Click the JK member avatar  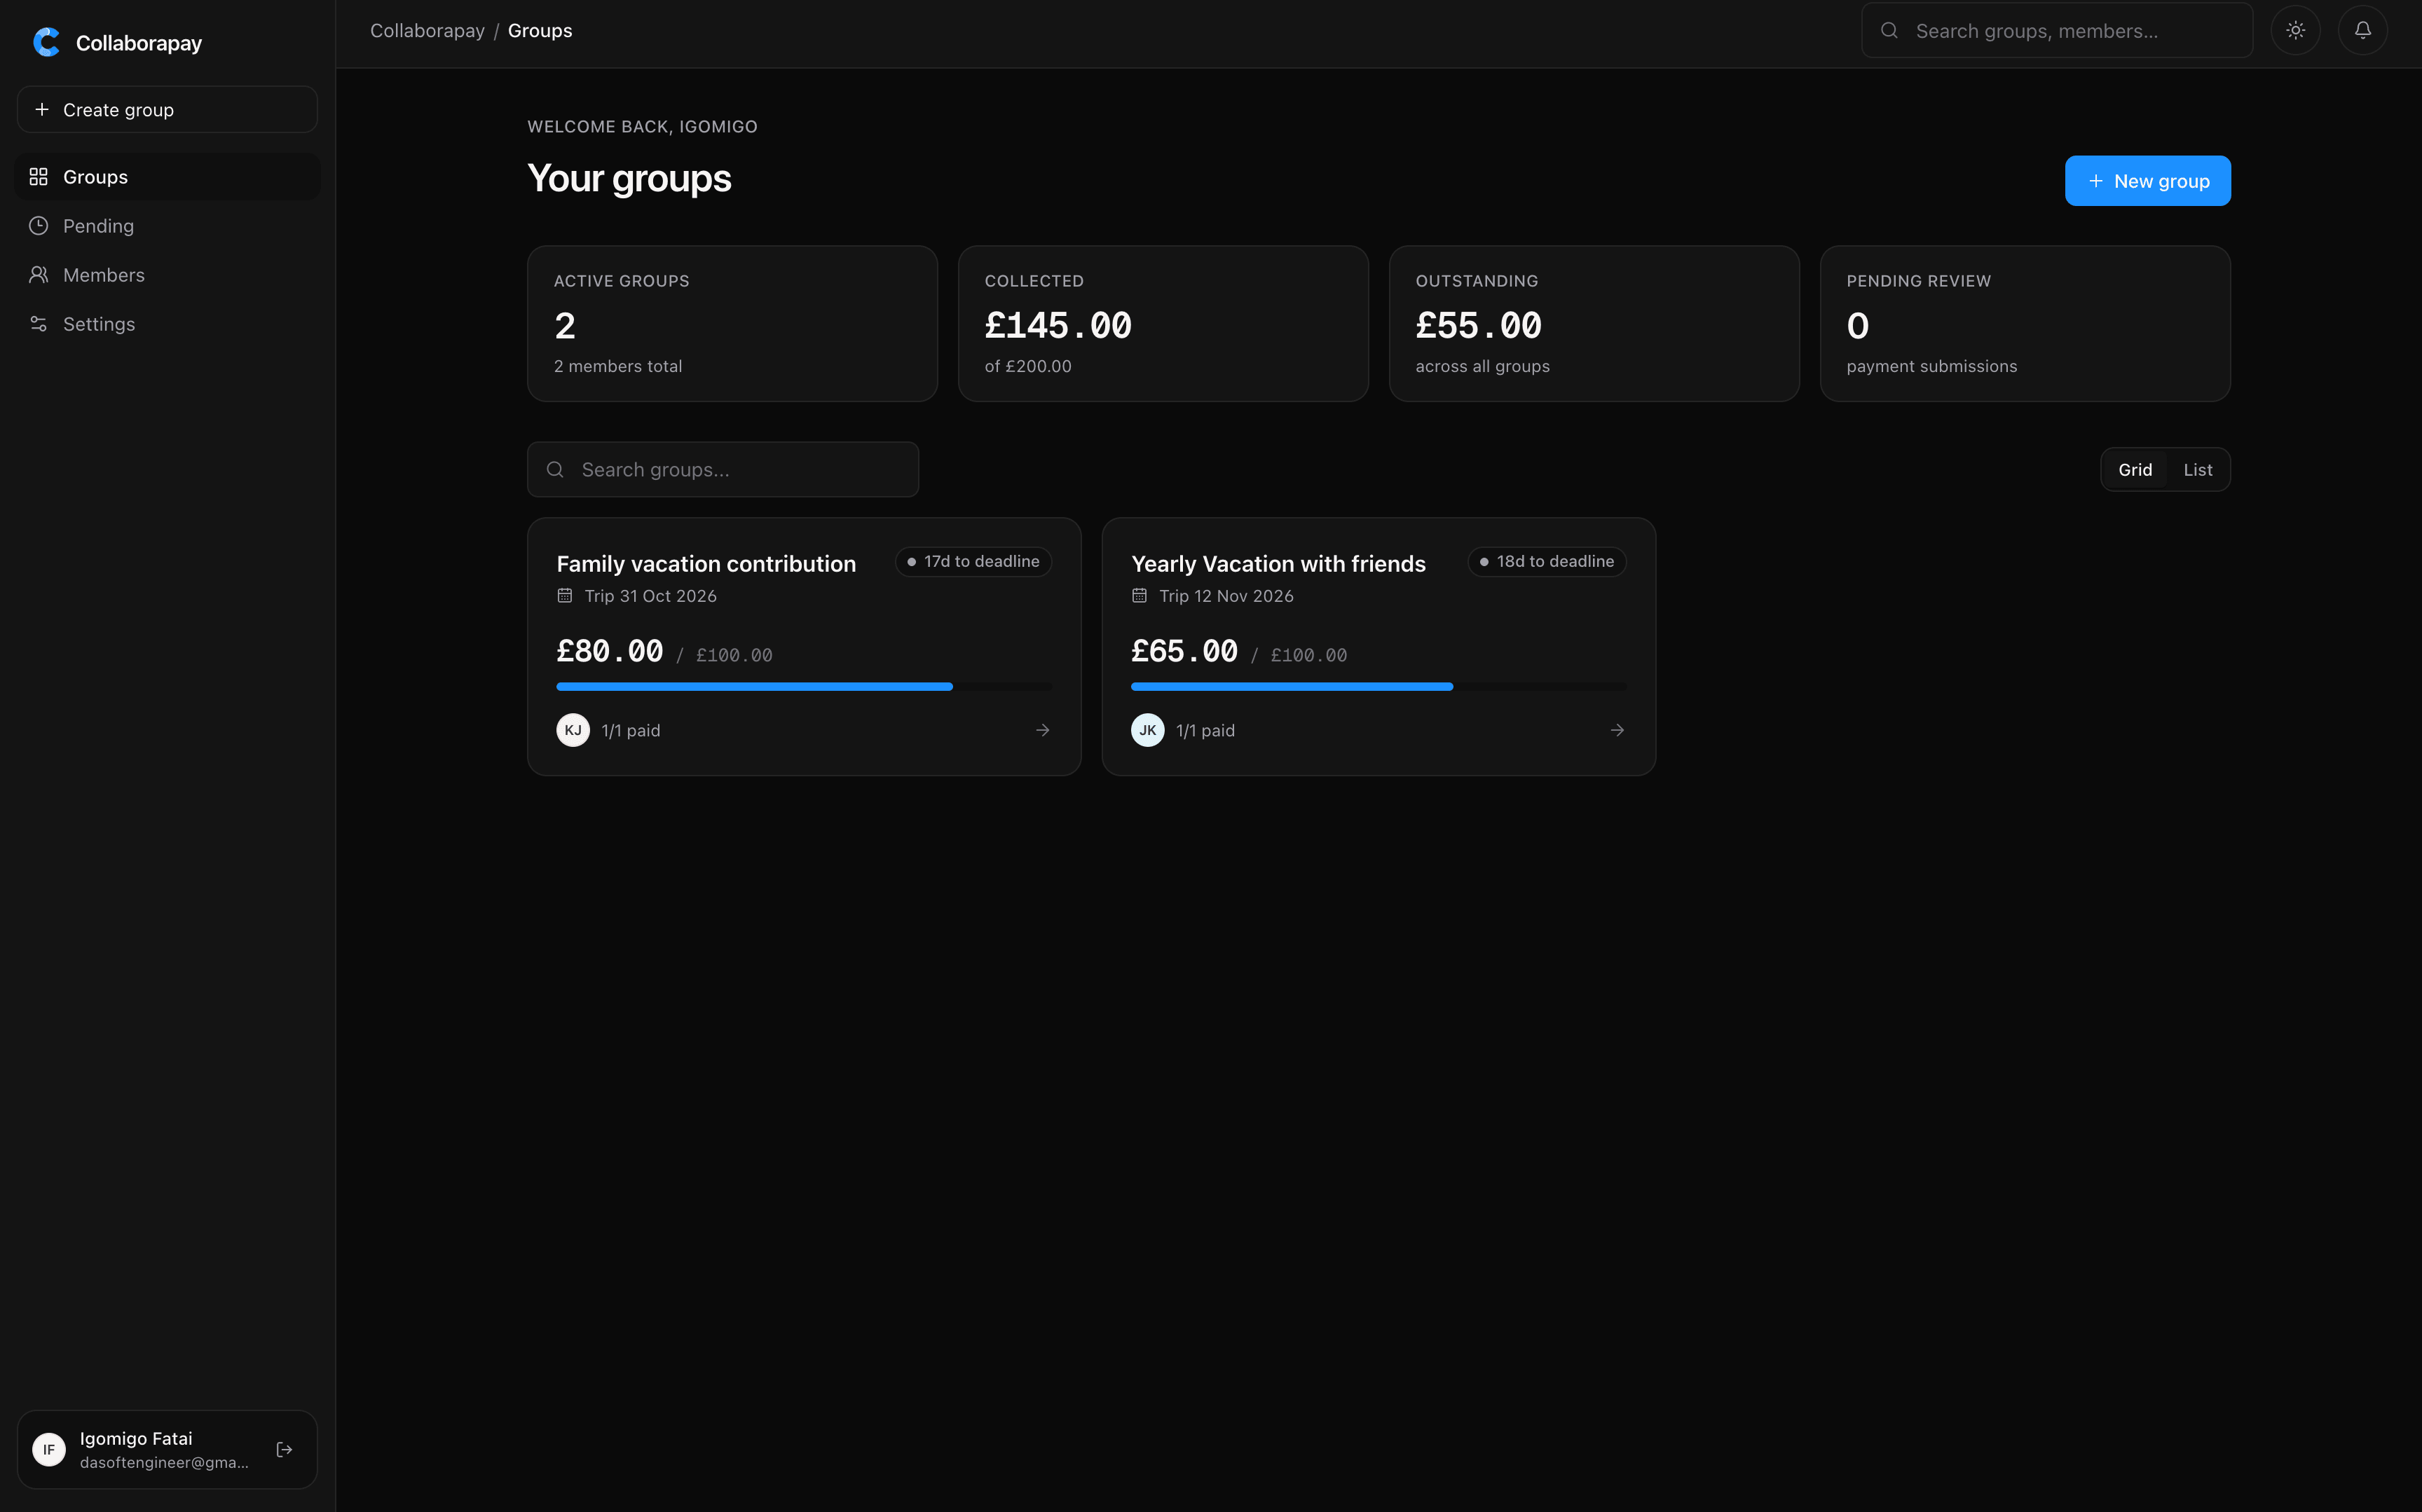coord(1147,730)
